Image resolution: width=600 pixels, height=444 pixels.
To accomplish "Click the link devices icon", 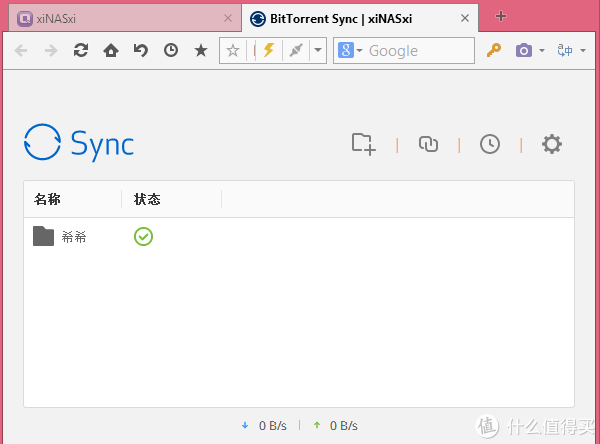I will tap(428, 144).
